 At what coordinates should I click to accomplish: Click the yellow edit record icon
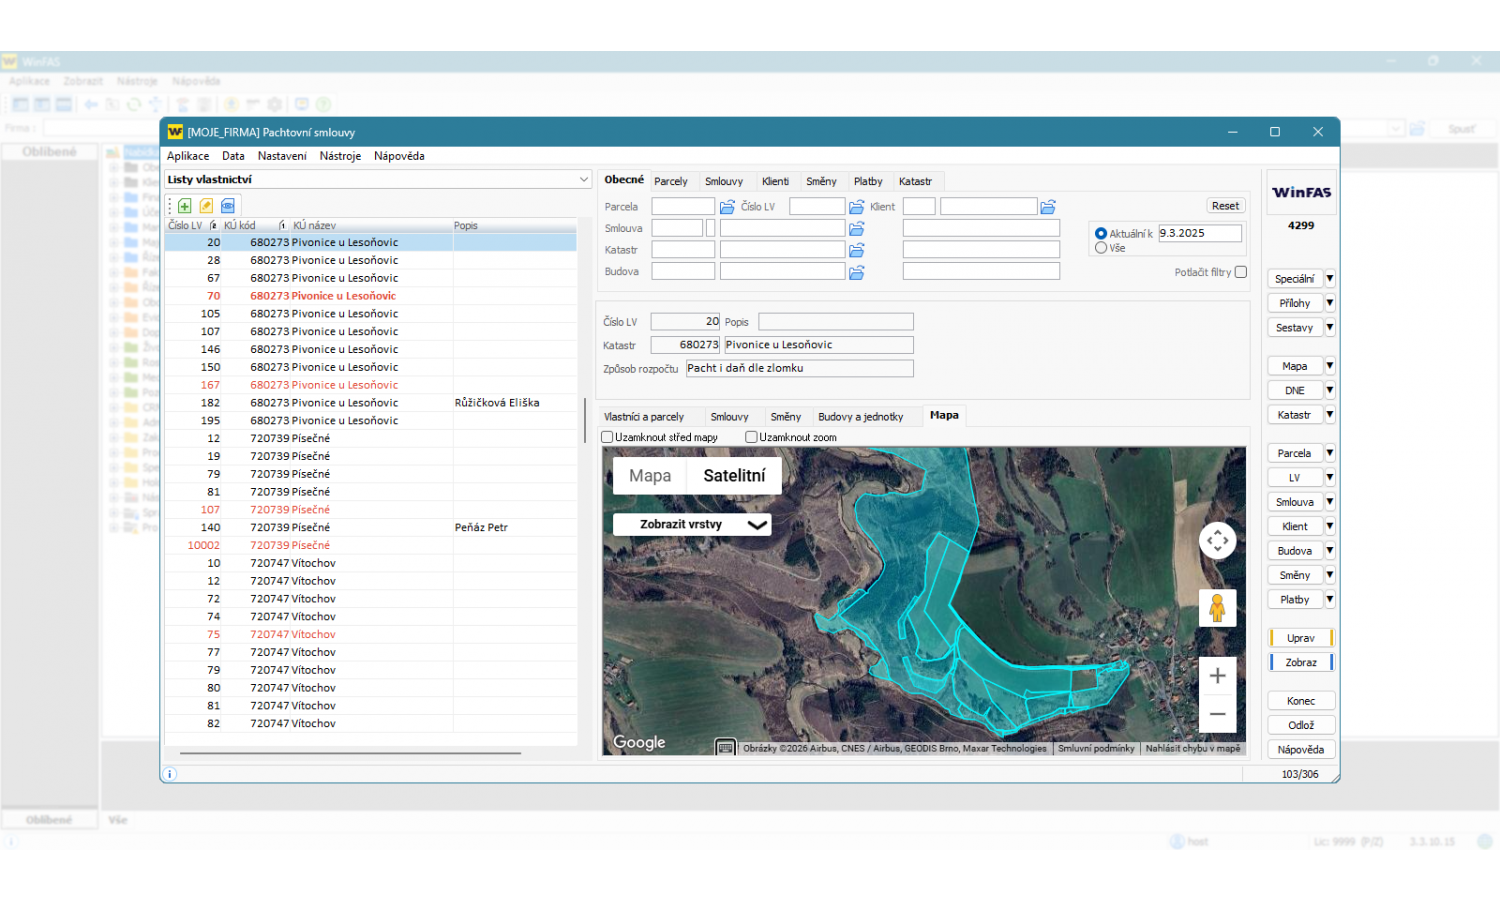(x=206, y=206)
